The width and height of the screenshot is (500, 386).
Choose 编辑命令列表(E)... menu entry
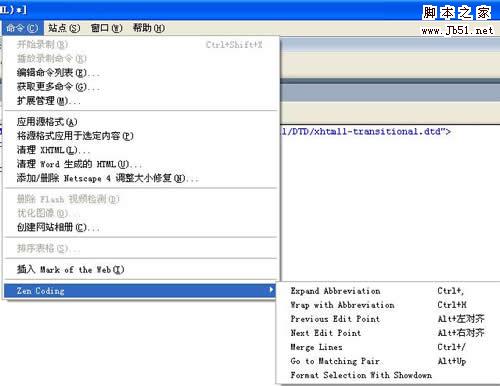[141, 73]
